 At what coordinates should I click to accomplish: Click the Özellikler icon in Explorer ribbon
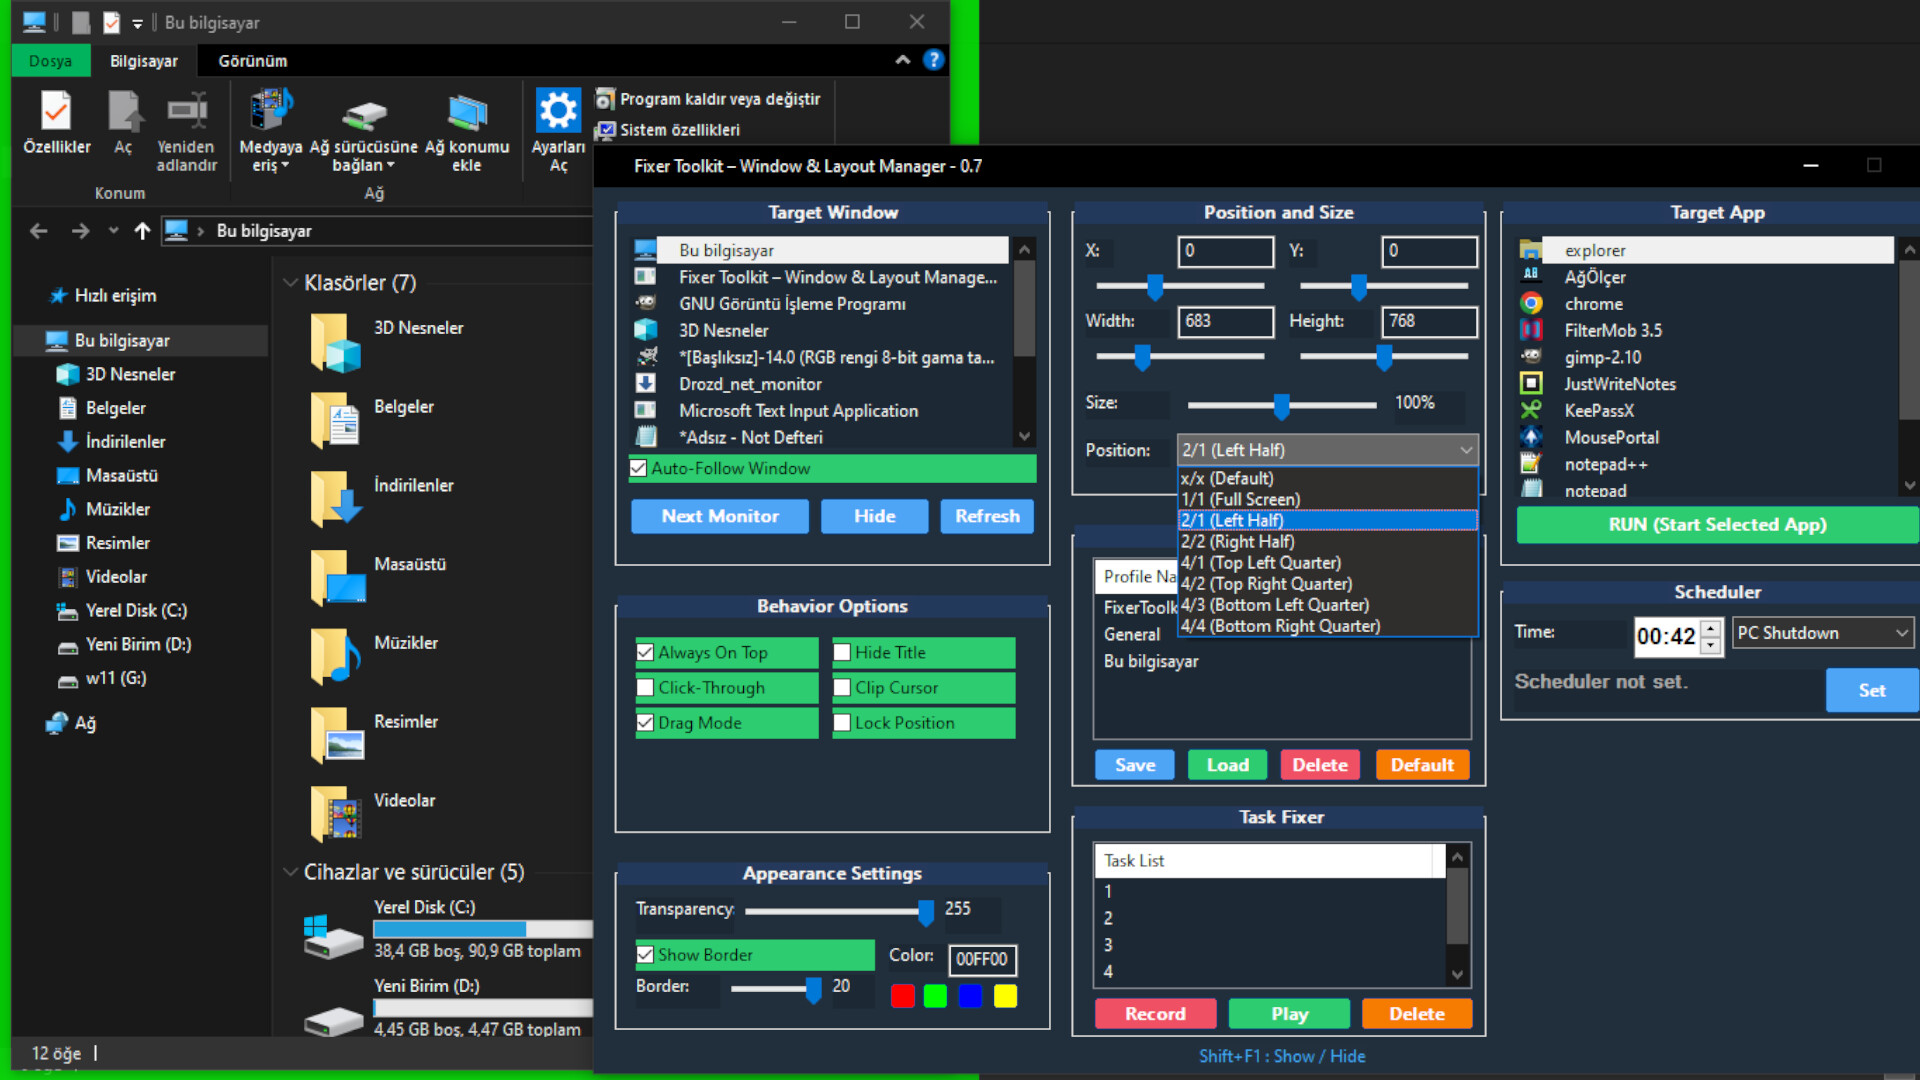pyautogui.click(x=56, y=110)
